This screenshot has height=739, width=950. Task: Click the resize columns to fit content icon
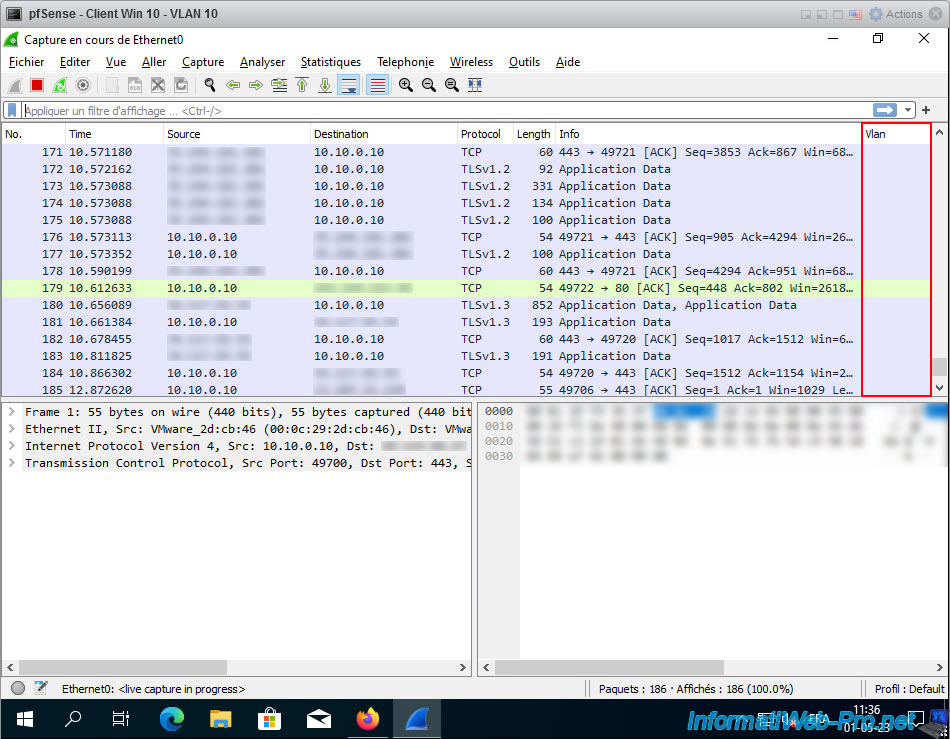pyautogui.click(x=475, y=85)
